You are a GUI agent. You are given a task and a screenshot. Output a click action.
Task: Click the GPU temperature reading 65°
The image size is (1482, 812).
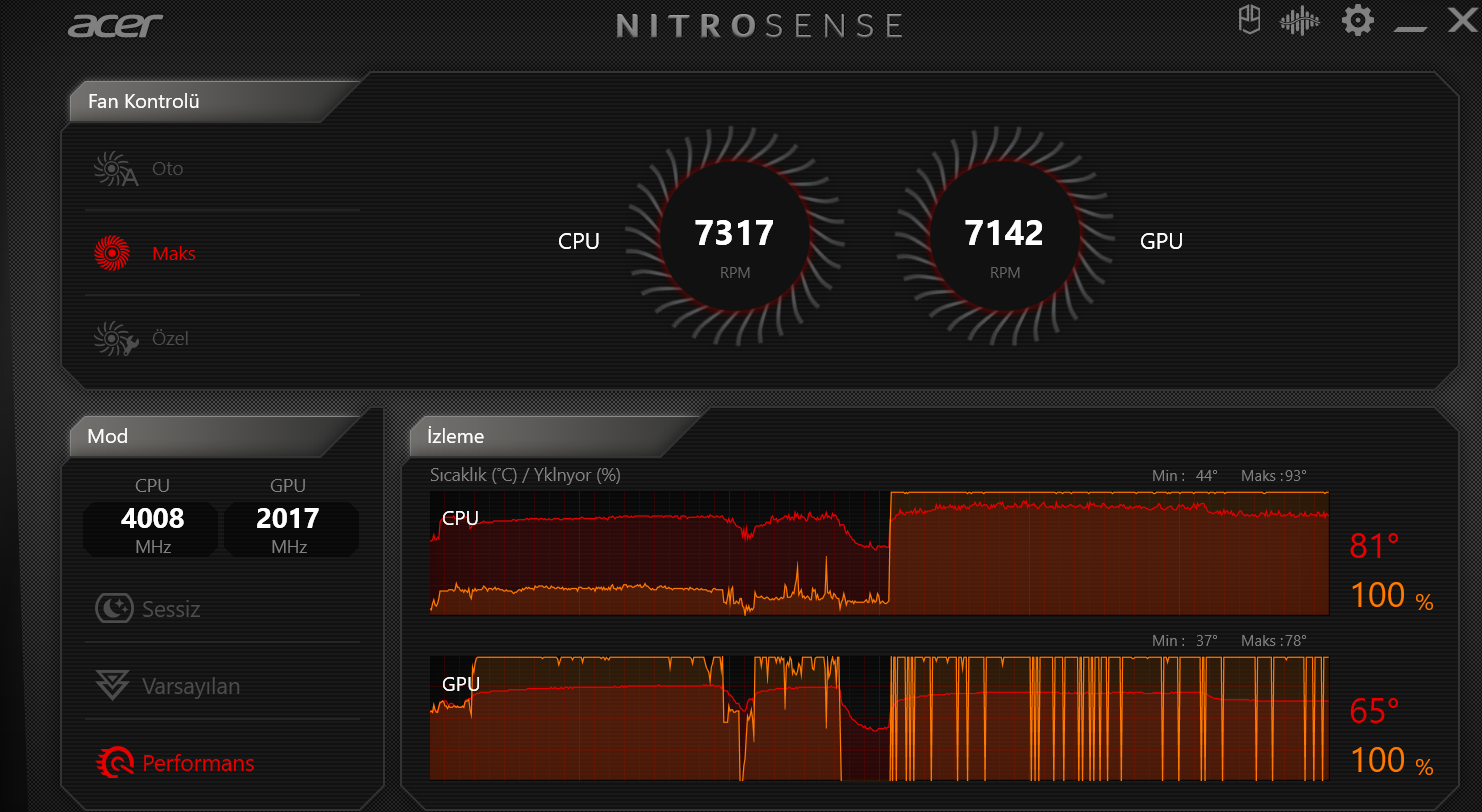1374,711
